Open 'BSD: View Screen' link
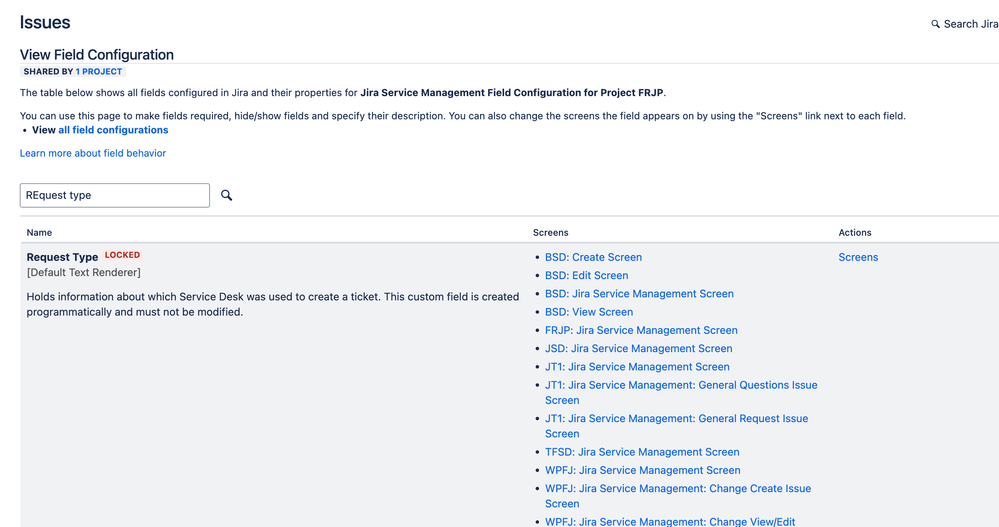This screenshot has height=527, width=999. [x=589, y=312]
